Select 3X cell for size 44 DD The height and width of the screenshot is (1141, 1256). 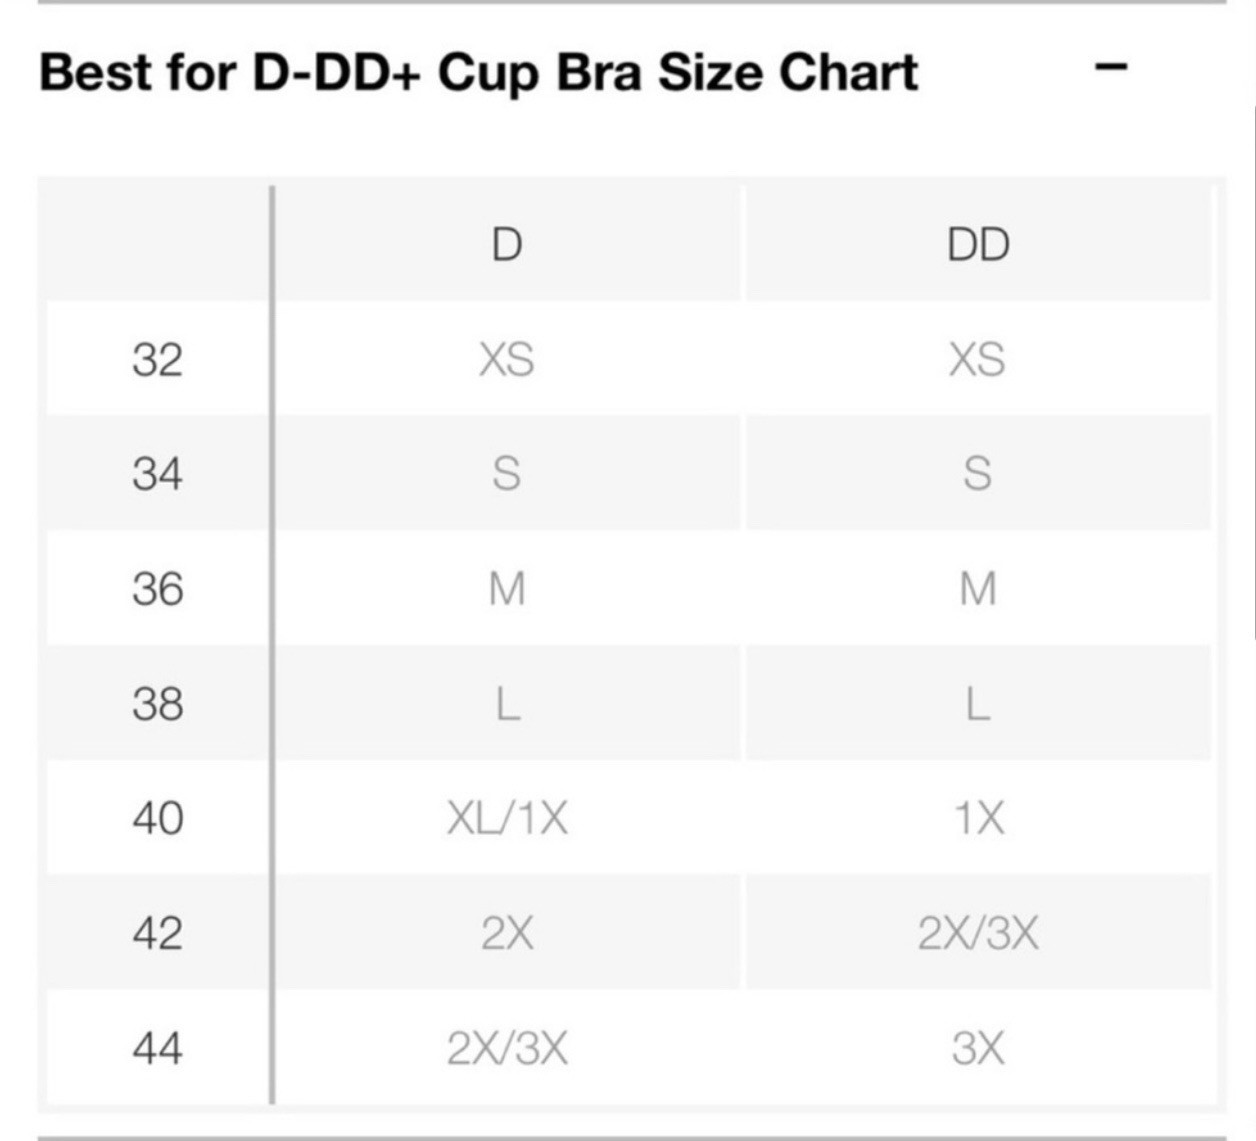tap(978, 1048)
